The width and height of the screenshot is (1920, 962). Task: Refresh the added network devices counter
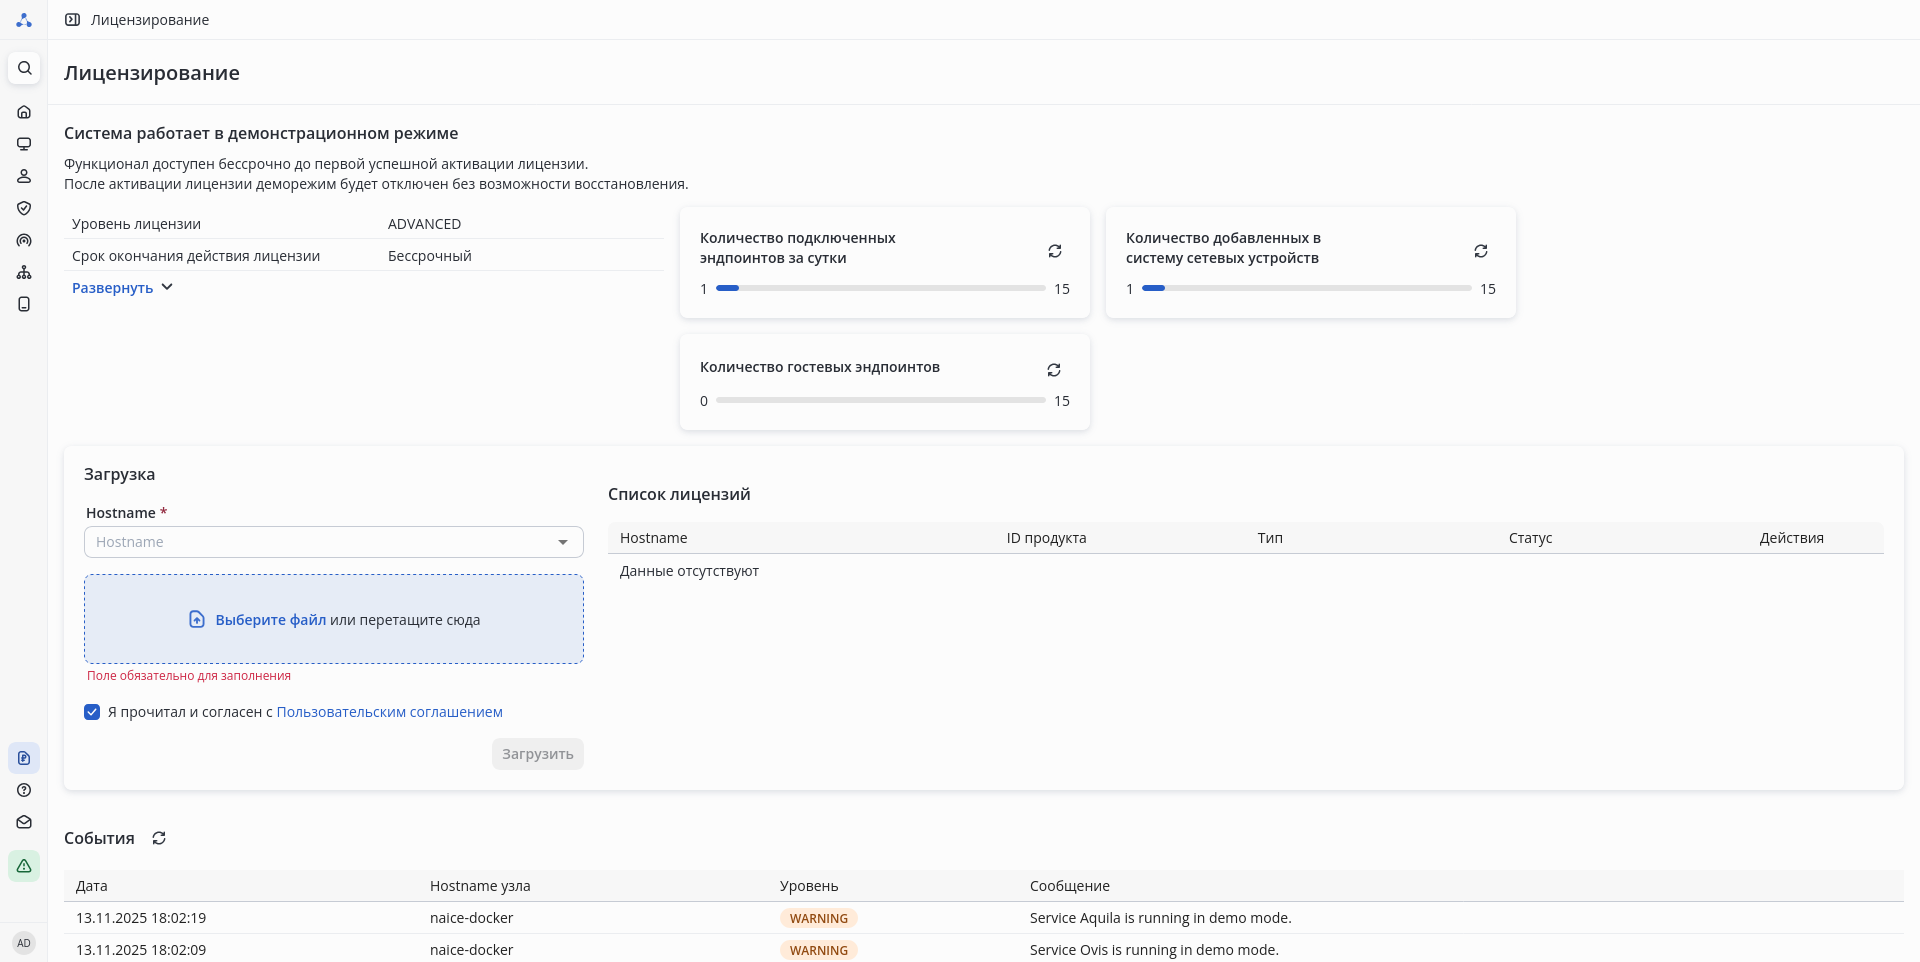(x=1481, y=251)
